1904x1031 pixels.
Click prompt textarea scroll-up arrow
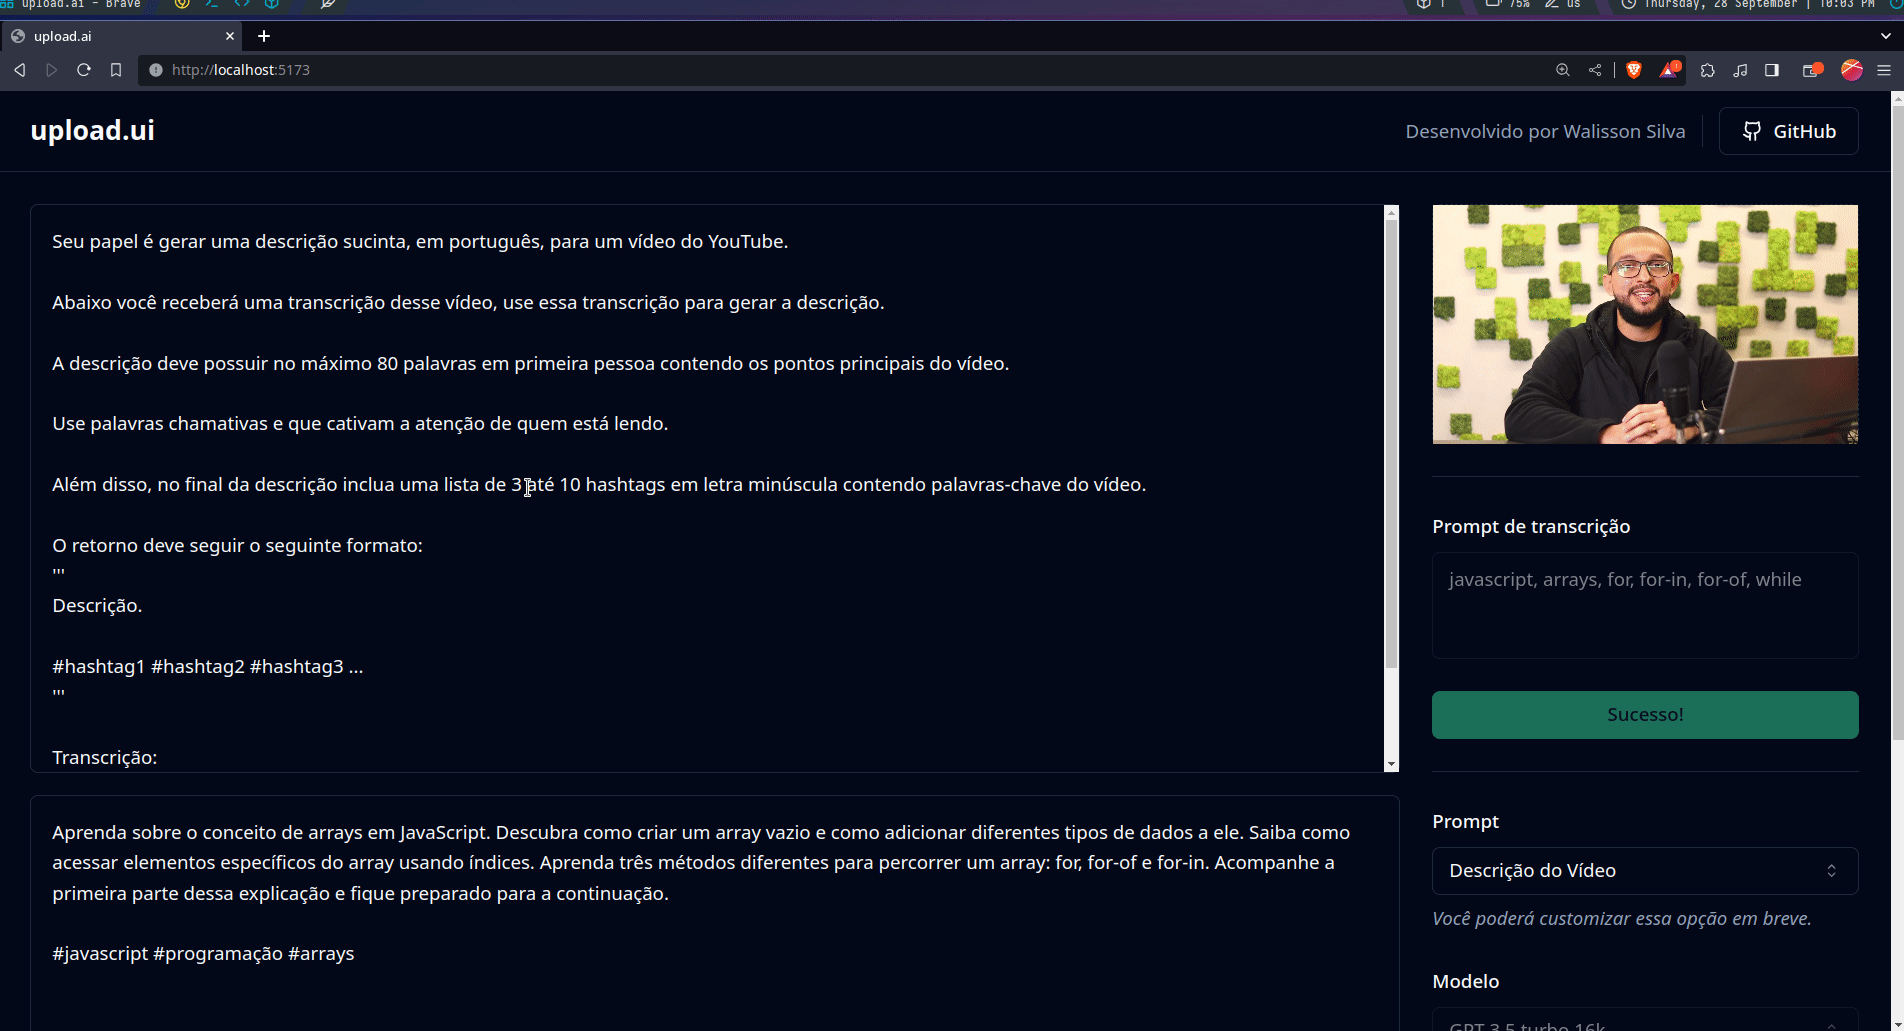[1391, 212]
